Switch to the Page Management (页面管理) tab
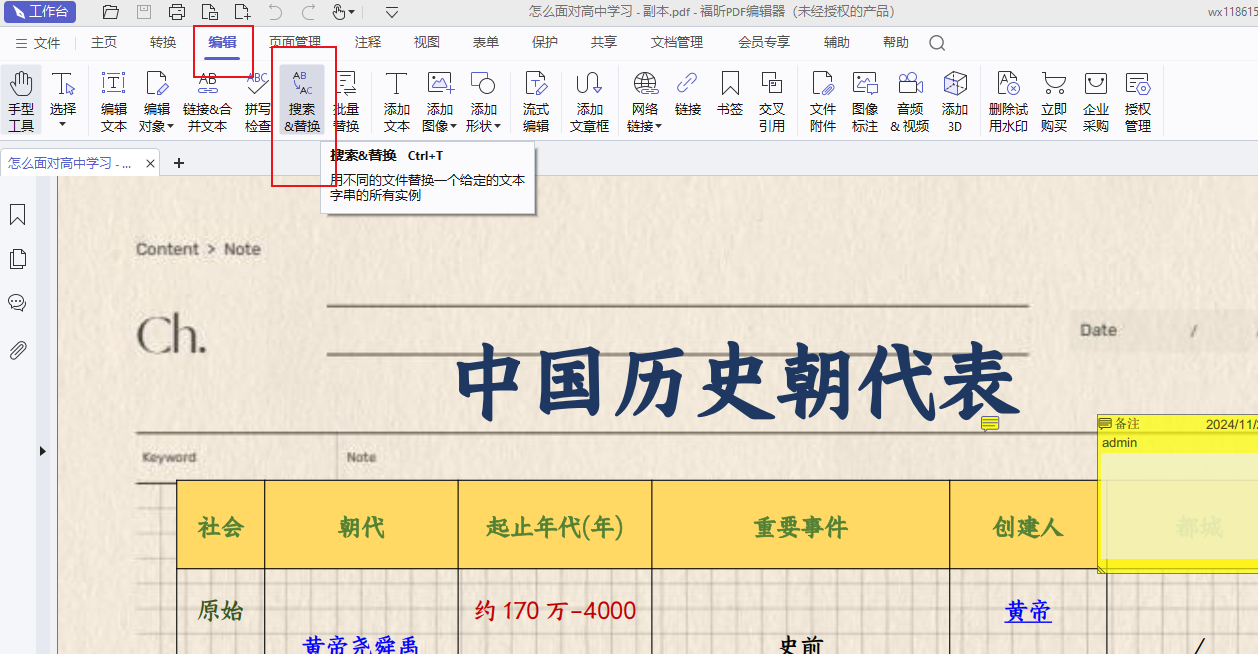Screen dimensions: 1258x654 tap(295, 42)
